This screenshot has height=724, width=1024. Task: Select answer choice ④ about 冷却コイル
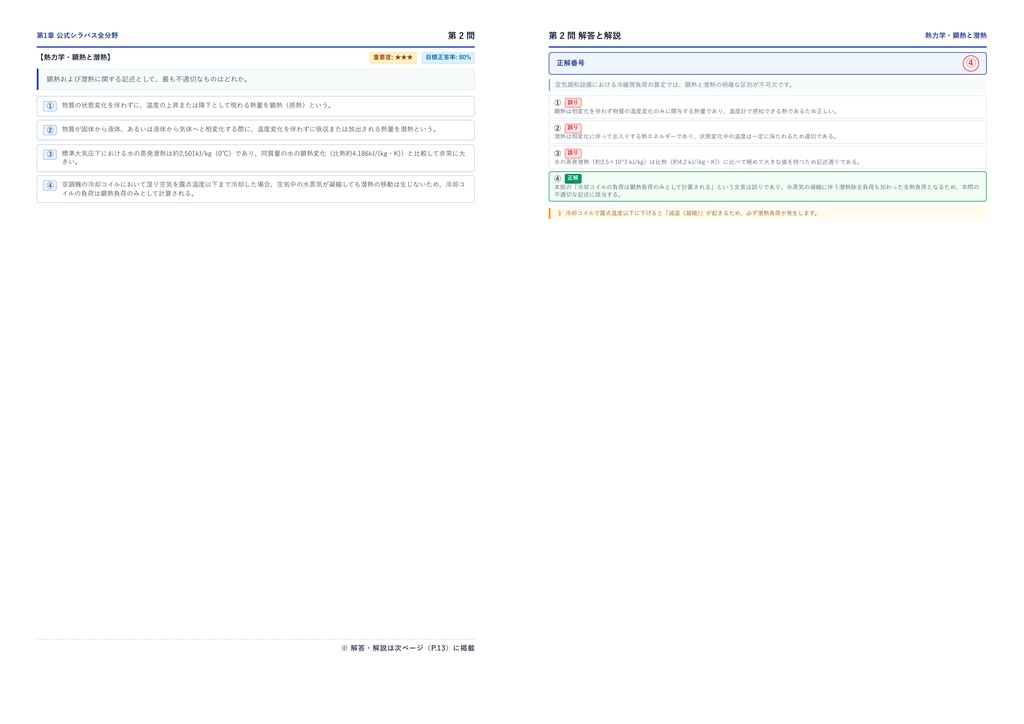[x=255, y=189]
